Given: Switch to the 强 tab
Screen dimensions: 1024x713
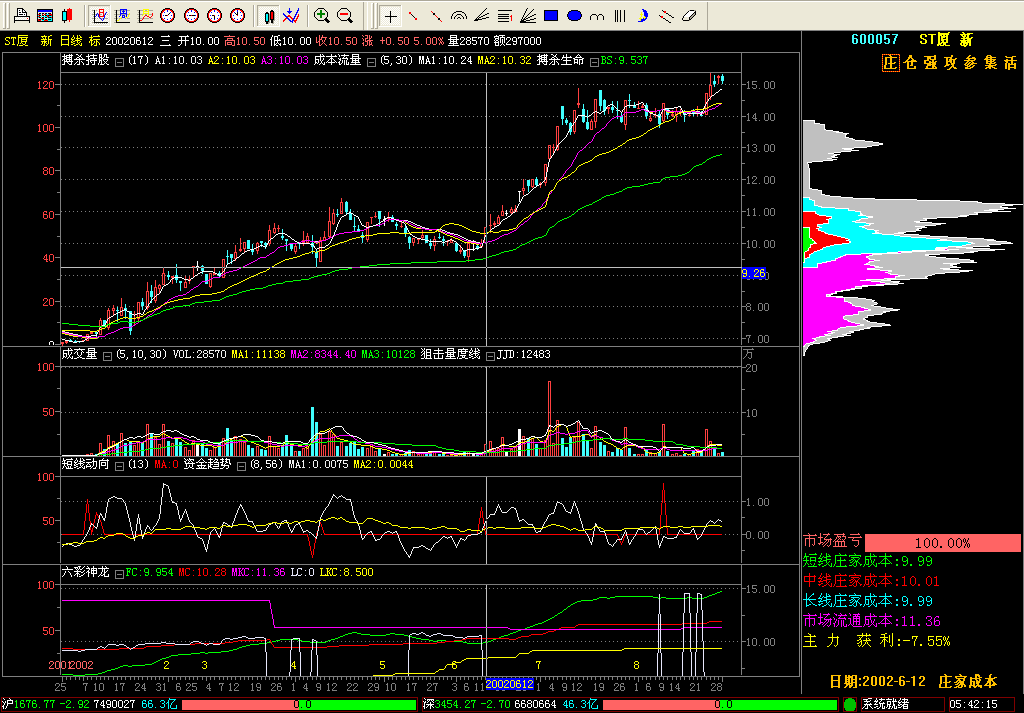Looking at the screenshot, I should tap(931, 63).
